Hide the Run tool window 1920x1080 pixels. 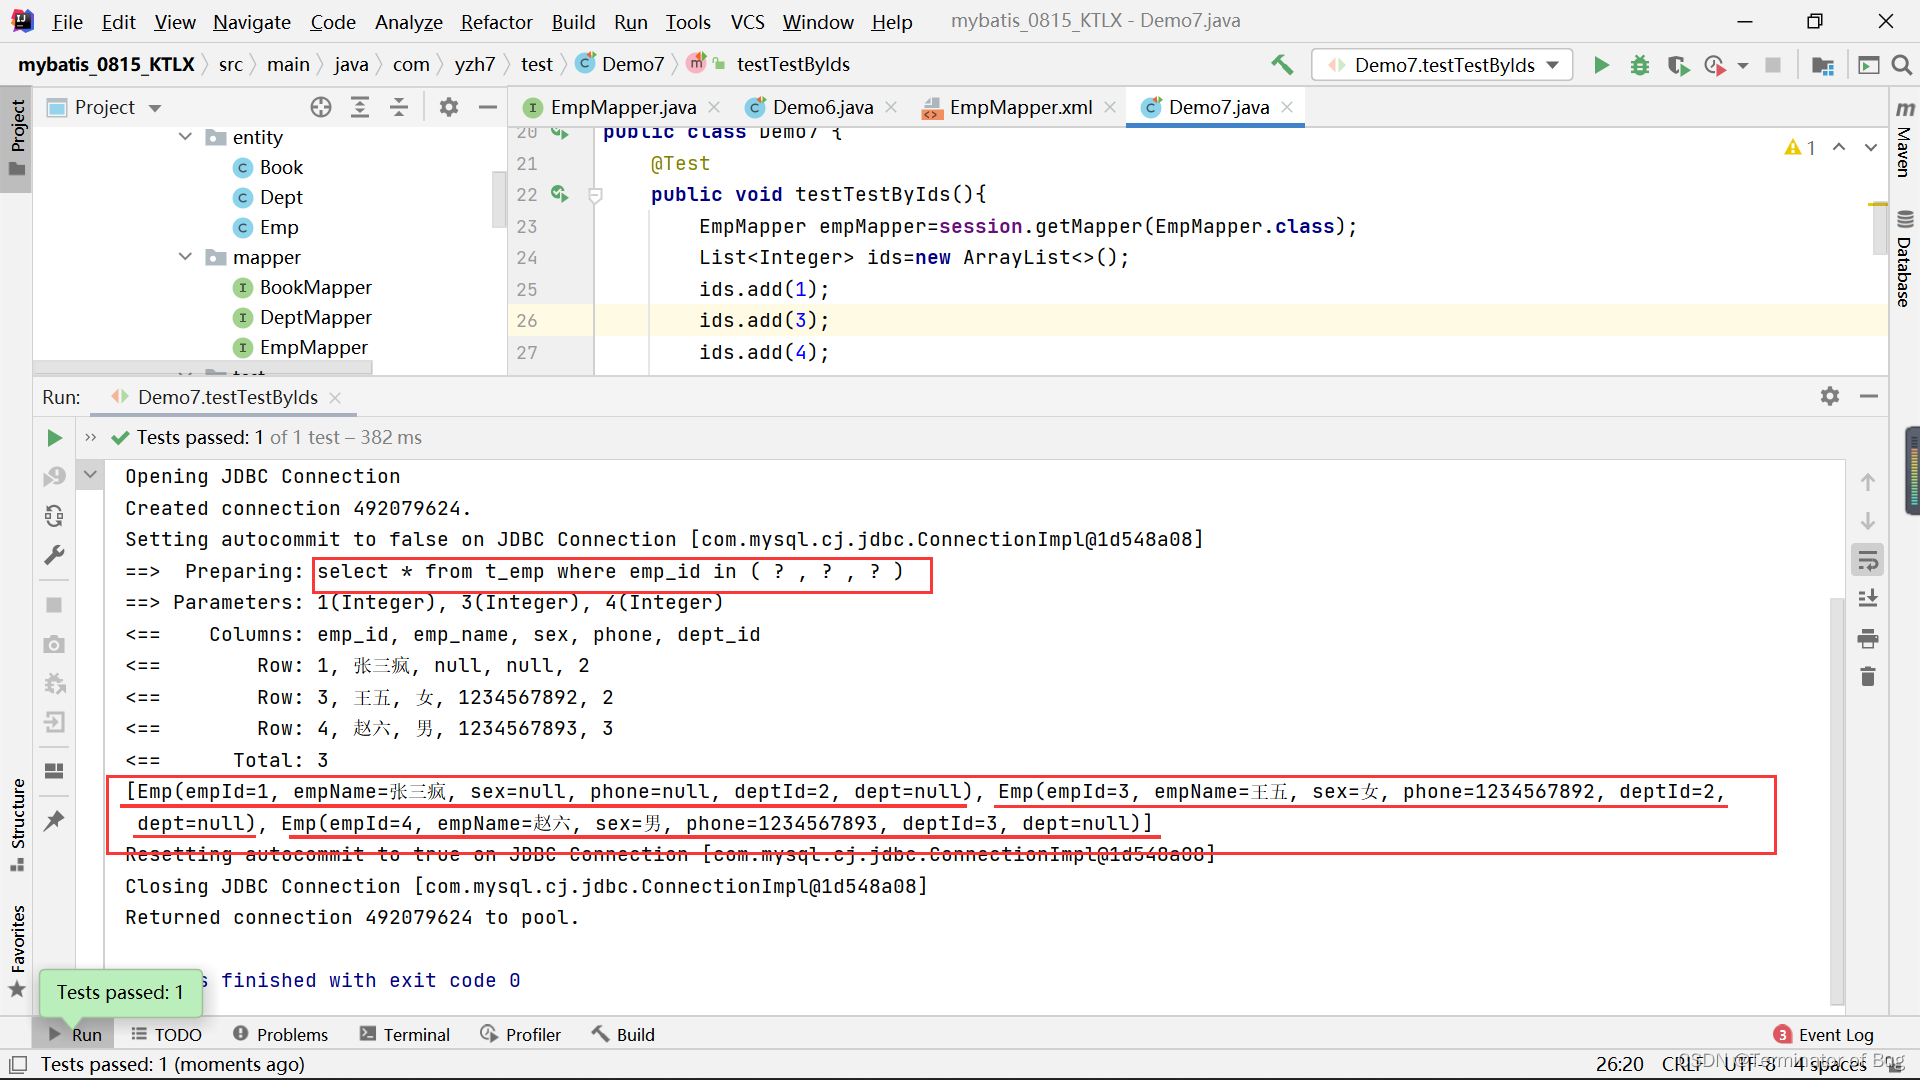(1869, 396)
